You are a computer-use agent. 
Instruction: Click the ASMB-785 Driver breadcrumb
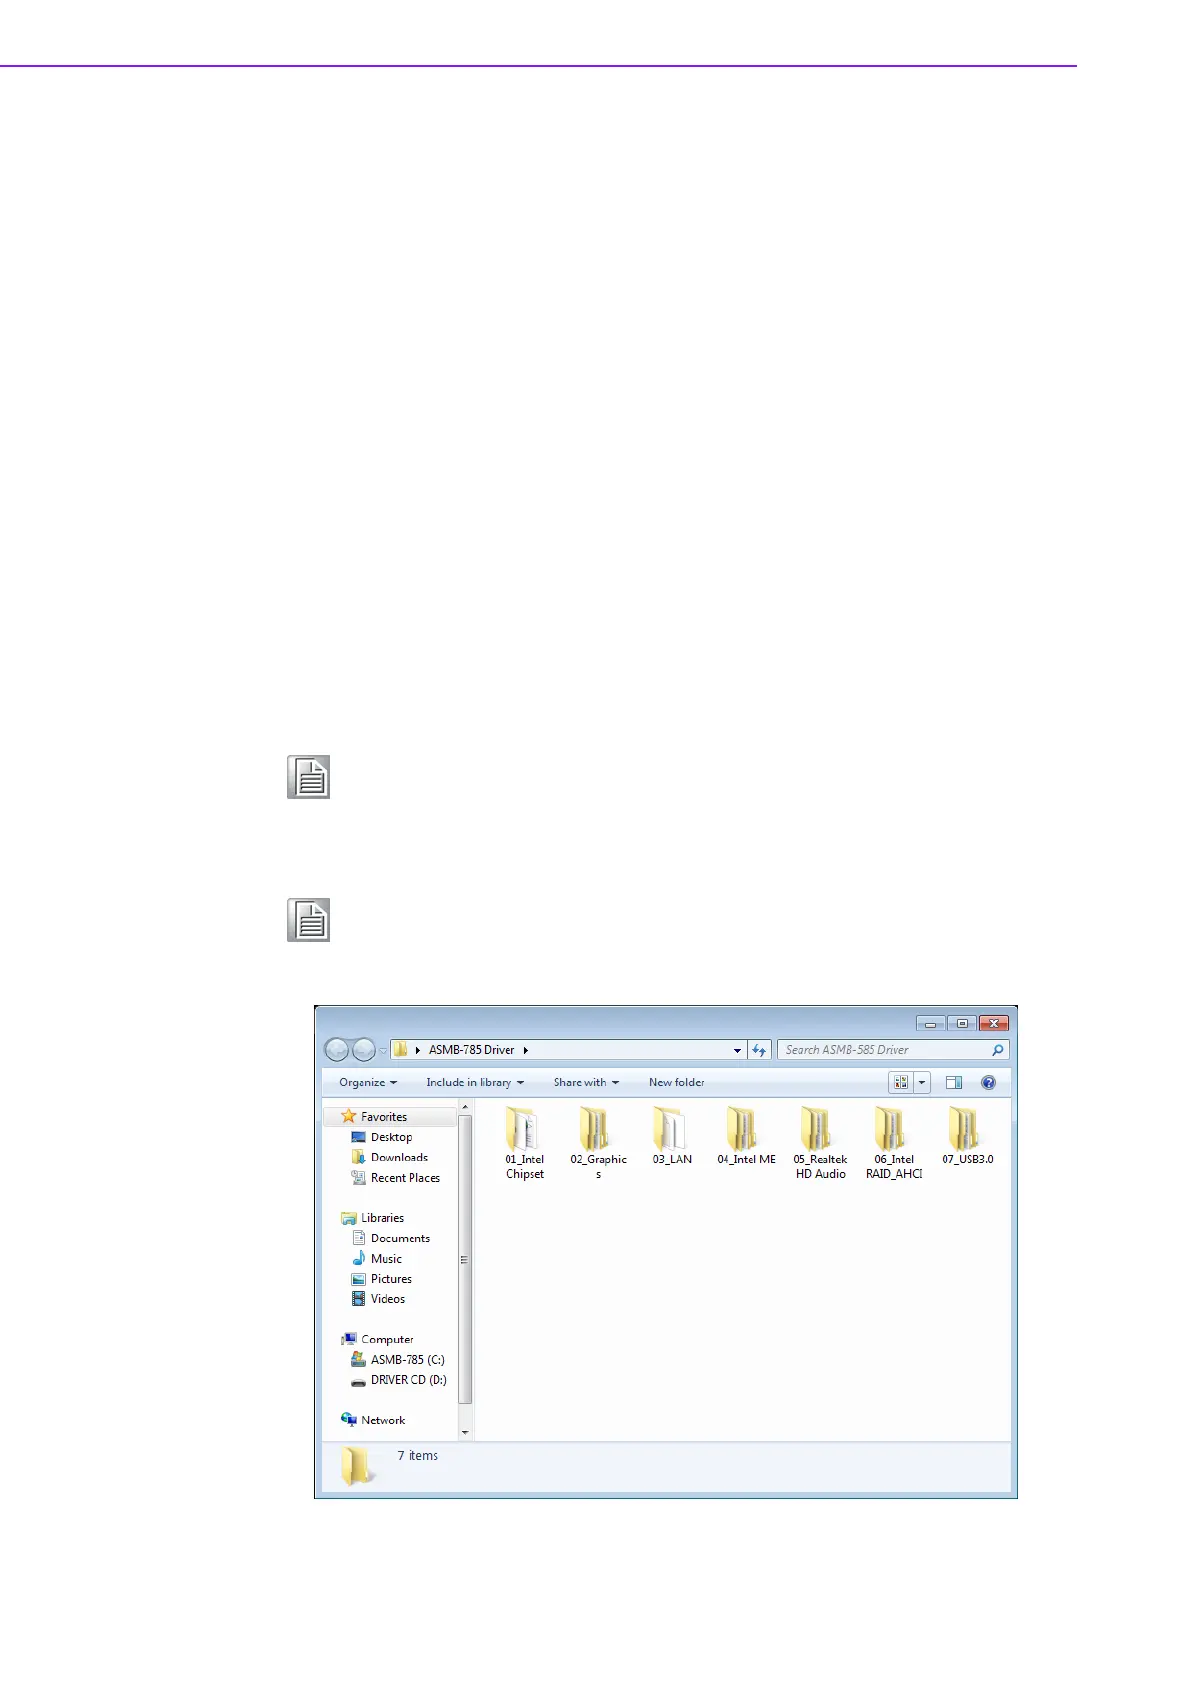[x=471, y=1050]
